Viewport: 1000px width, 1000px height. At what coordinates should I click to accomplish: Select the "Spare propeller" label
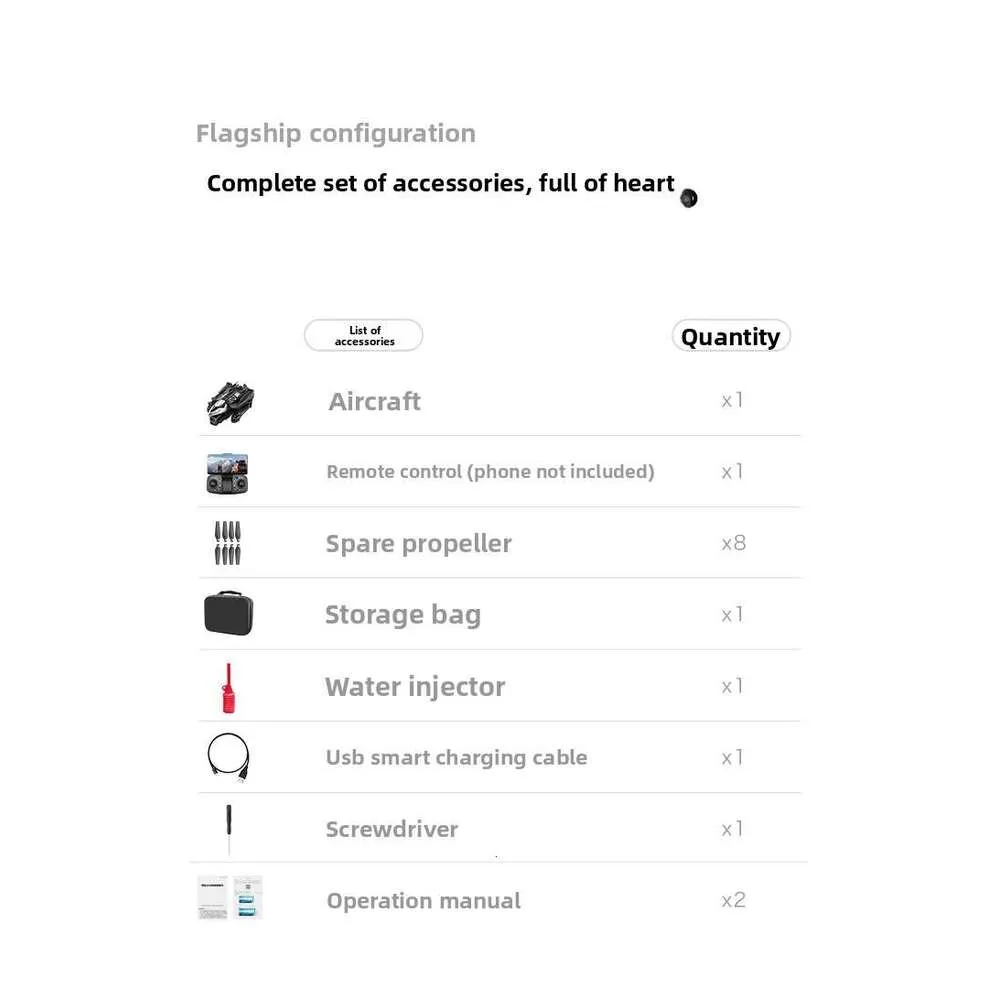[418, 543]
